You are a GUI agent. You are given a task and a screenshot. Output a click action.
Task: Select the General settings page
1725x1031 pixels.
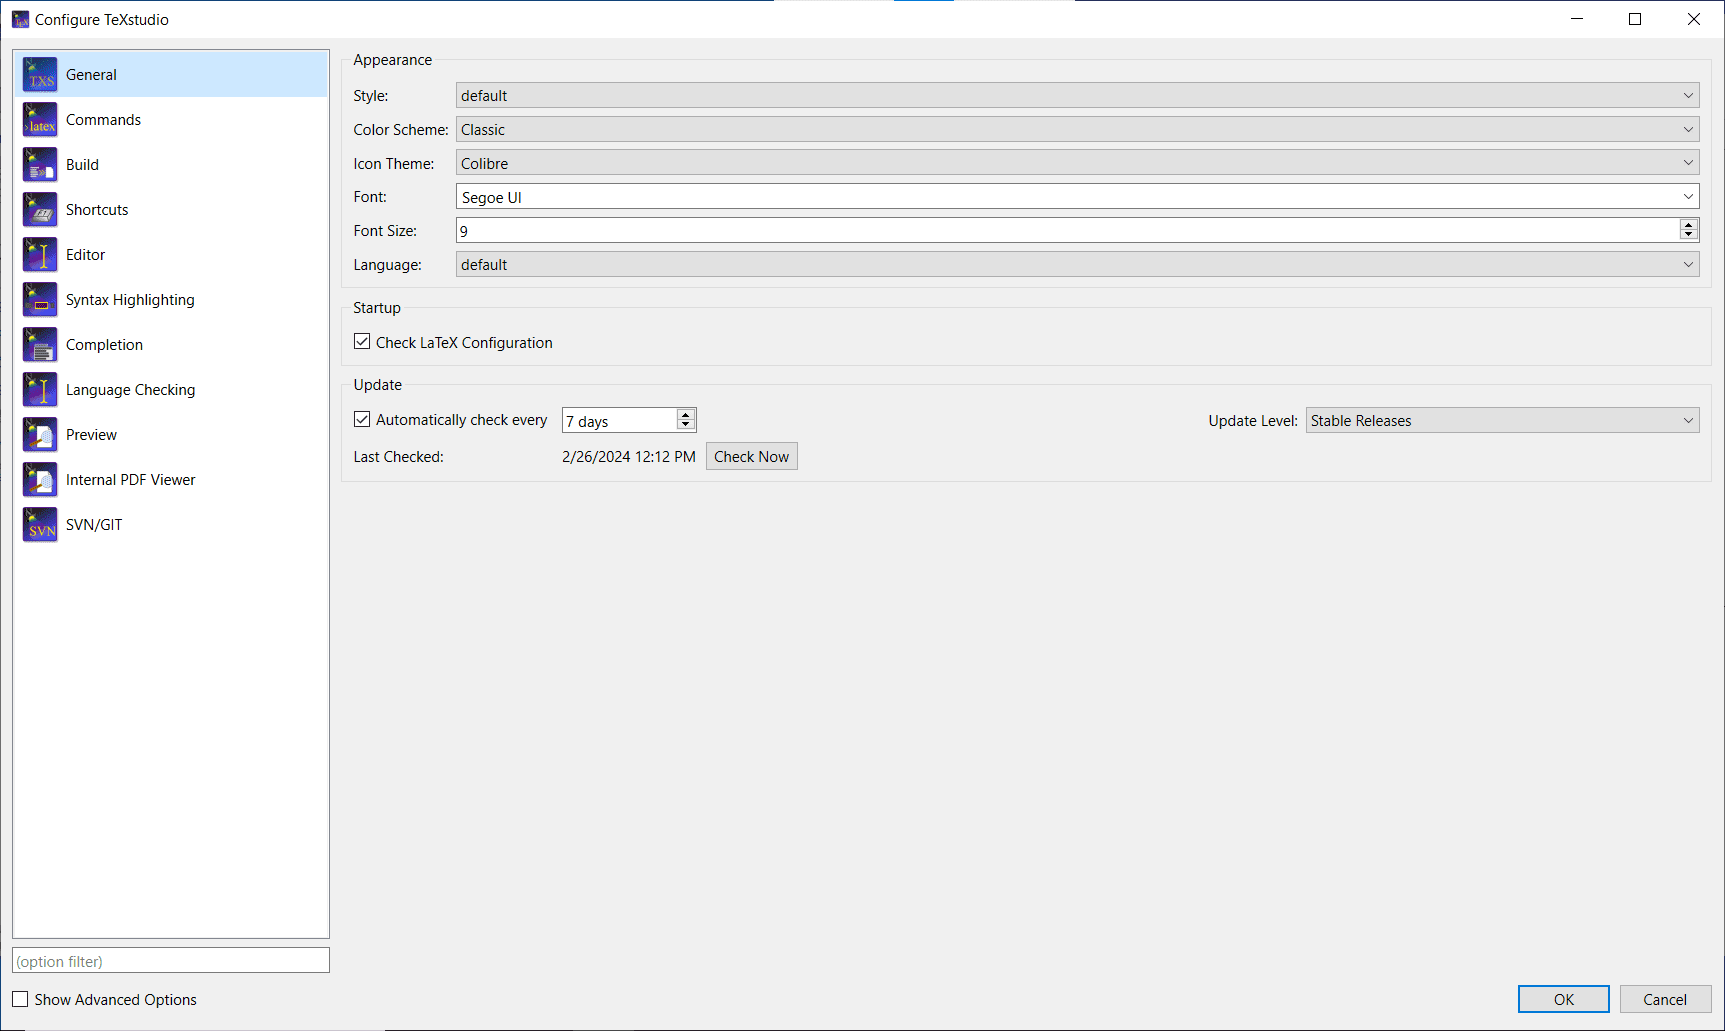coord(171,75)
